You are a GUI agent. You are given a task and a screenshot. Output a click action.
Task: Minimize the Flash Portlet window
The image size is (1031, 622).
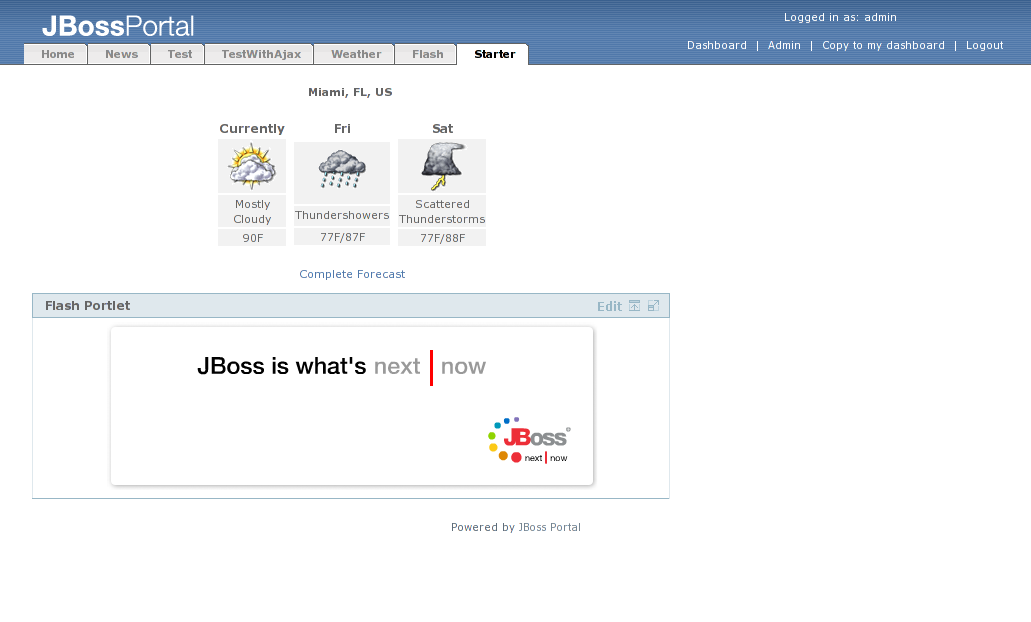point(634,306)
